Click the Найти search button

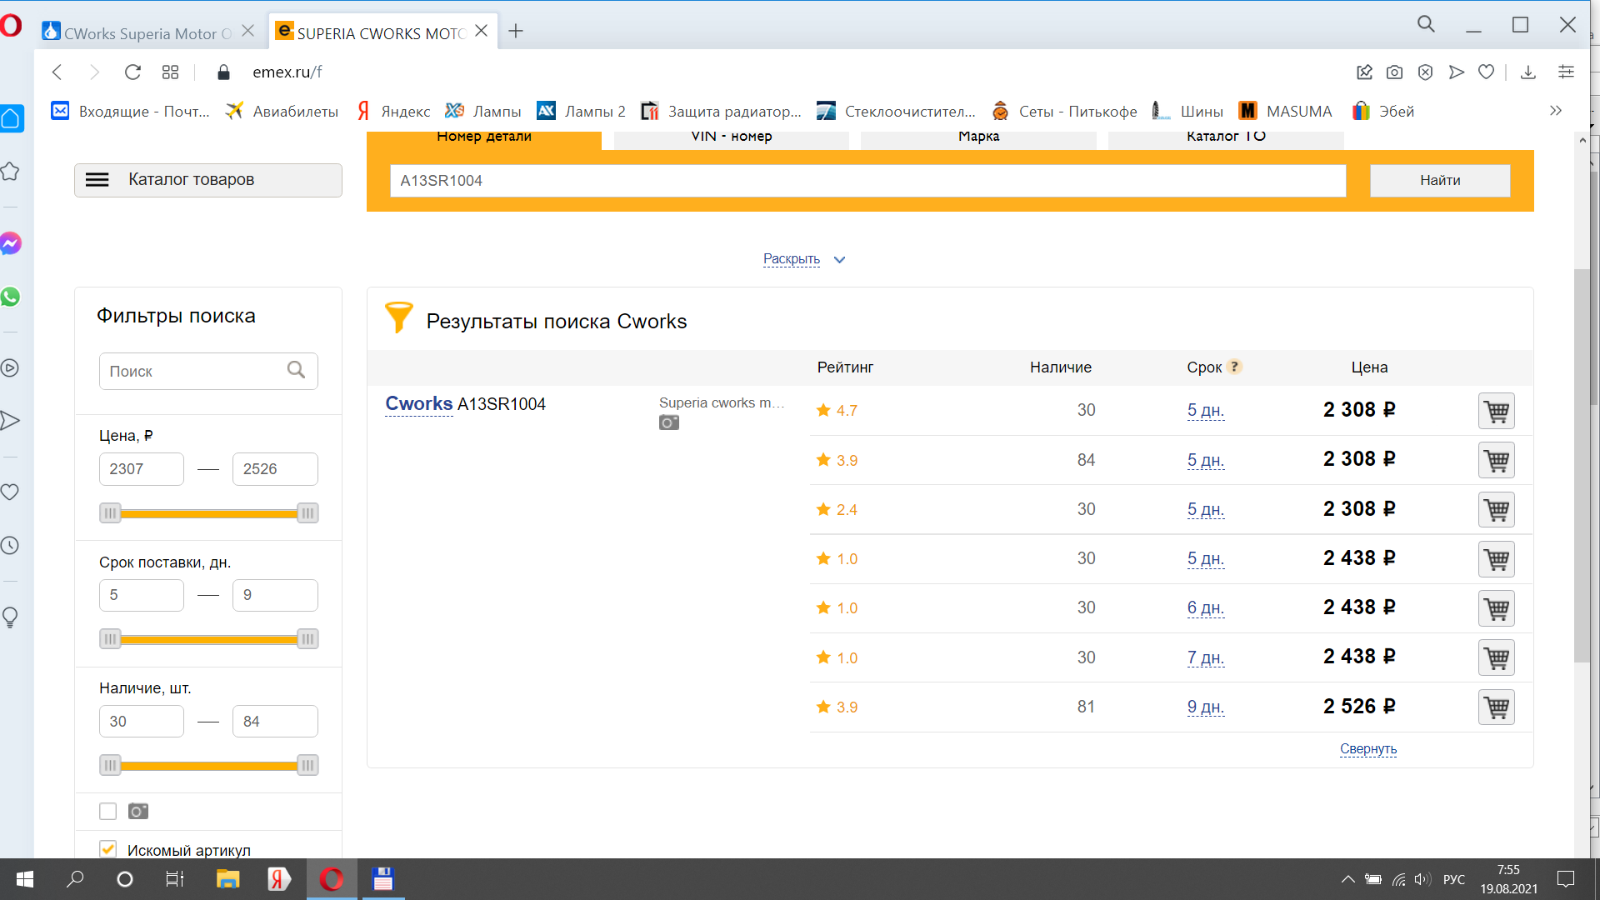[1440, 180]
